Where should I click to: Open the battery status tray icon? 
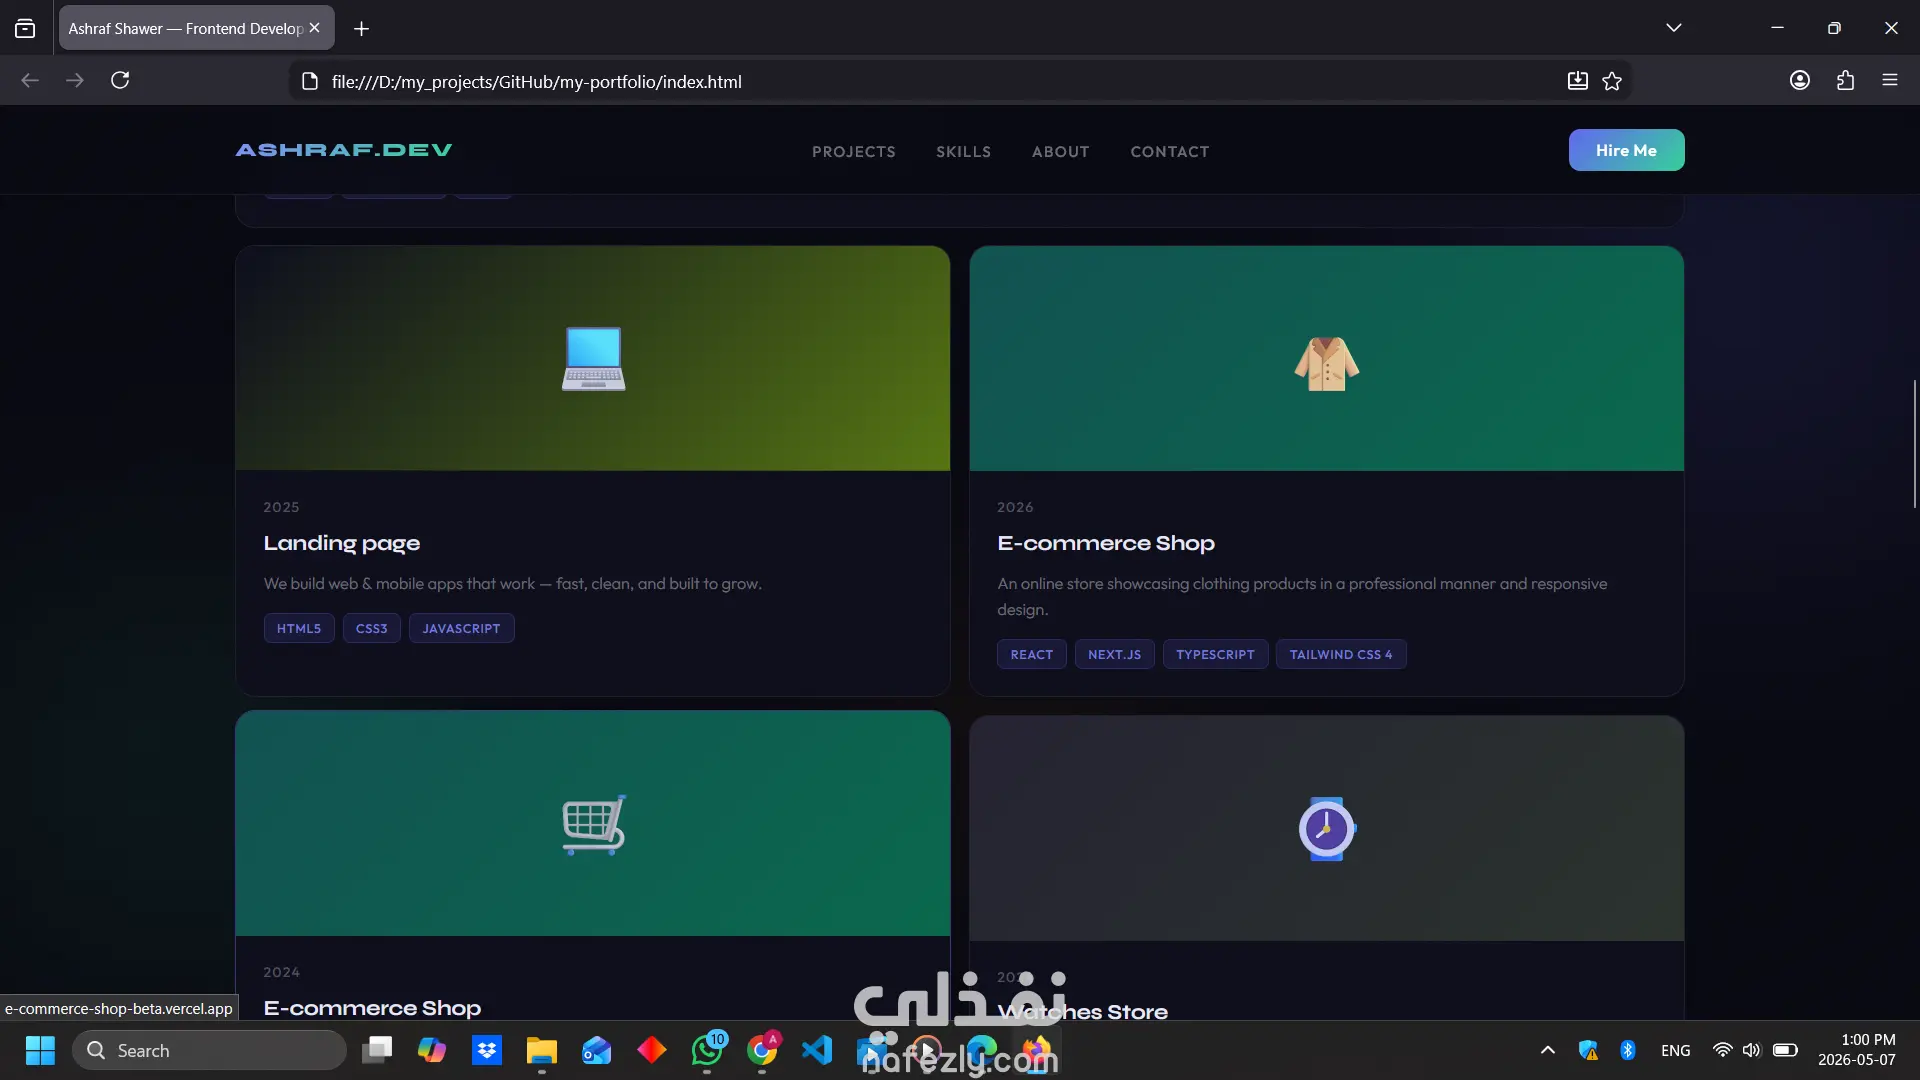click(x=1785, y=1050)
